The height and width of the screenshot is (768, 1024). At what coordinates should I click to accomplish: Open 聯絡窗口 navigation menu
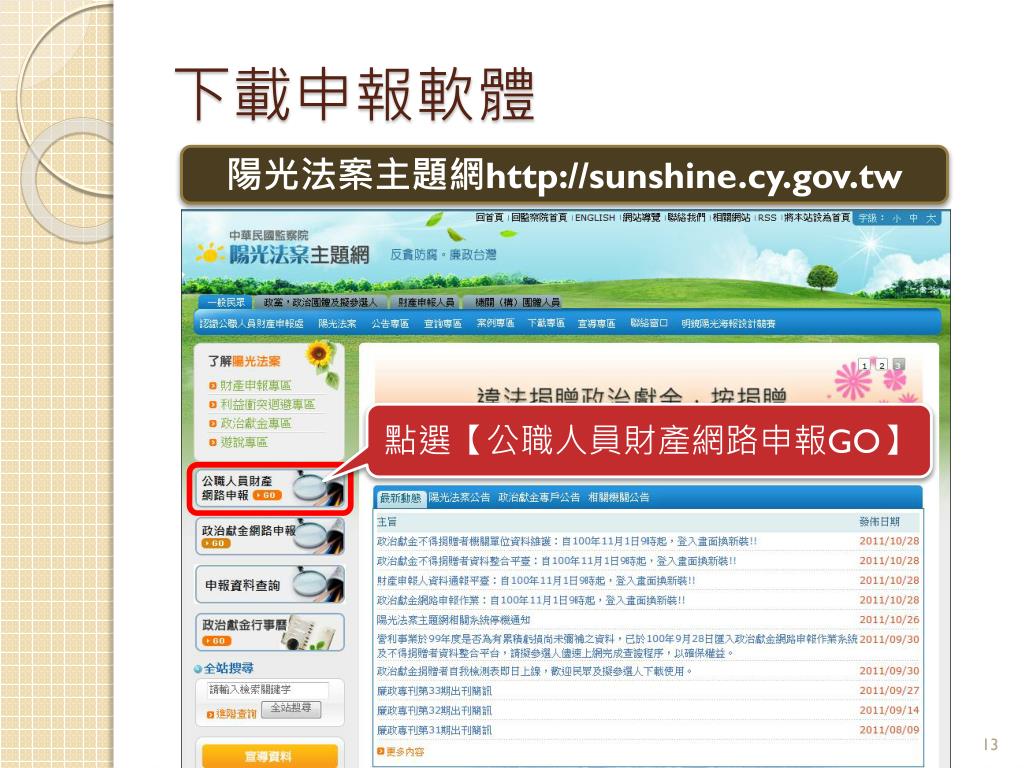point(648,323)
